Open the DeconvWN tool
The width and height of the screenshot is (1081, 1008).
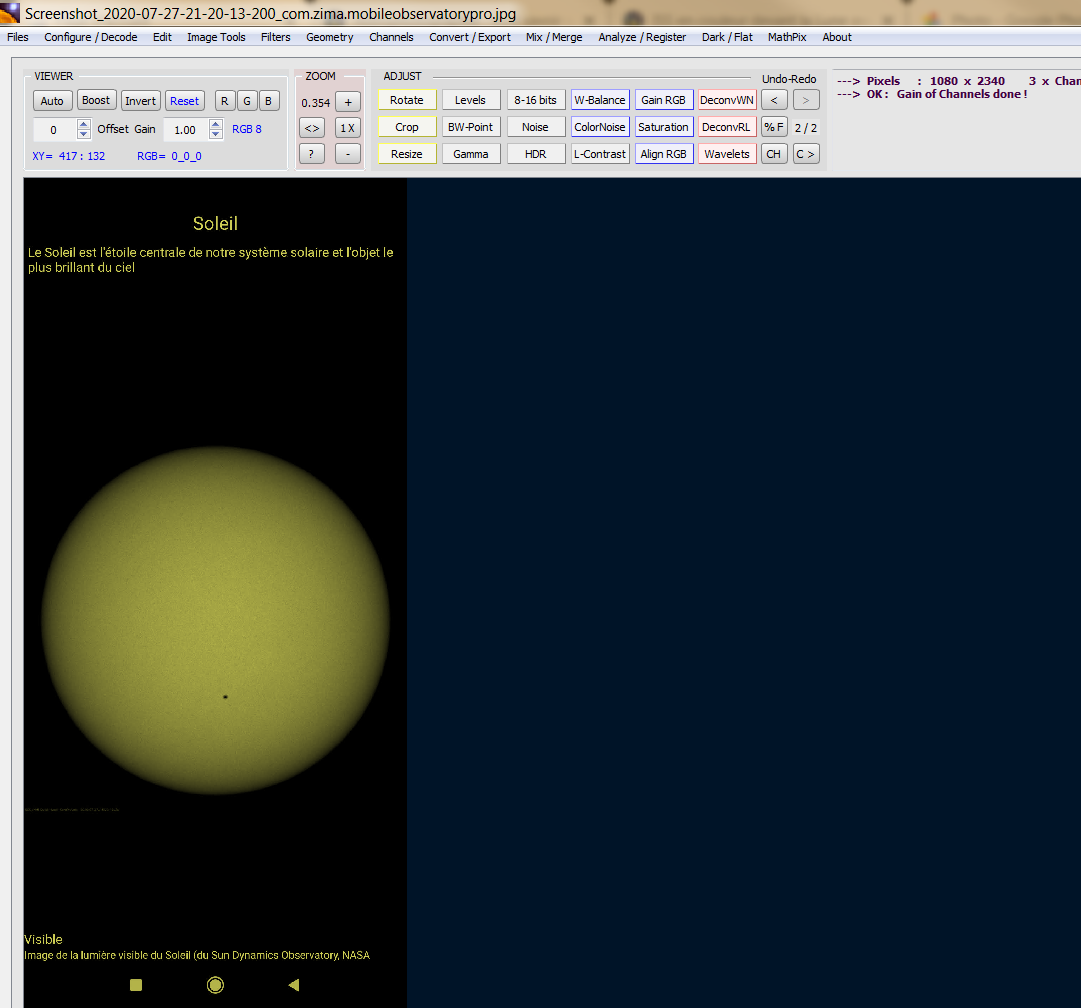click(727, 100)
